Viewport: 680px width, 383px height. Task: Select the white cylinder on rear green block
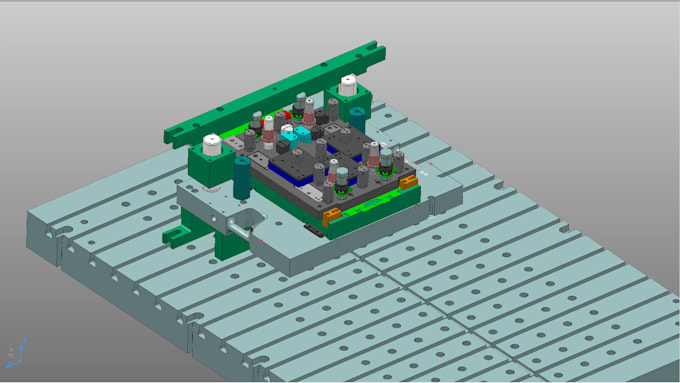click(348, 85)
